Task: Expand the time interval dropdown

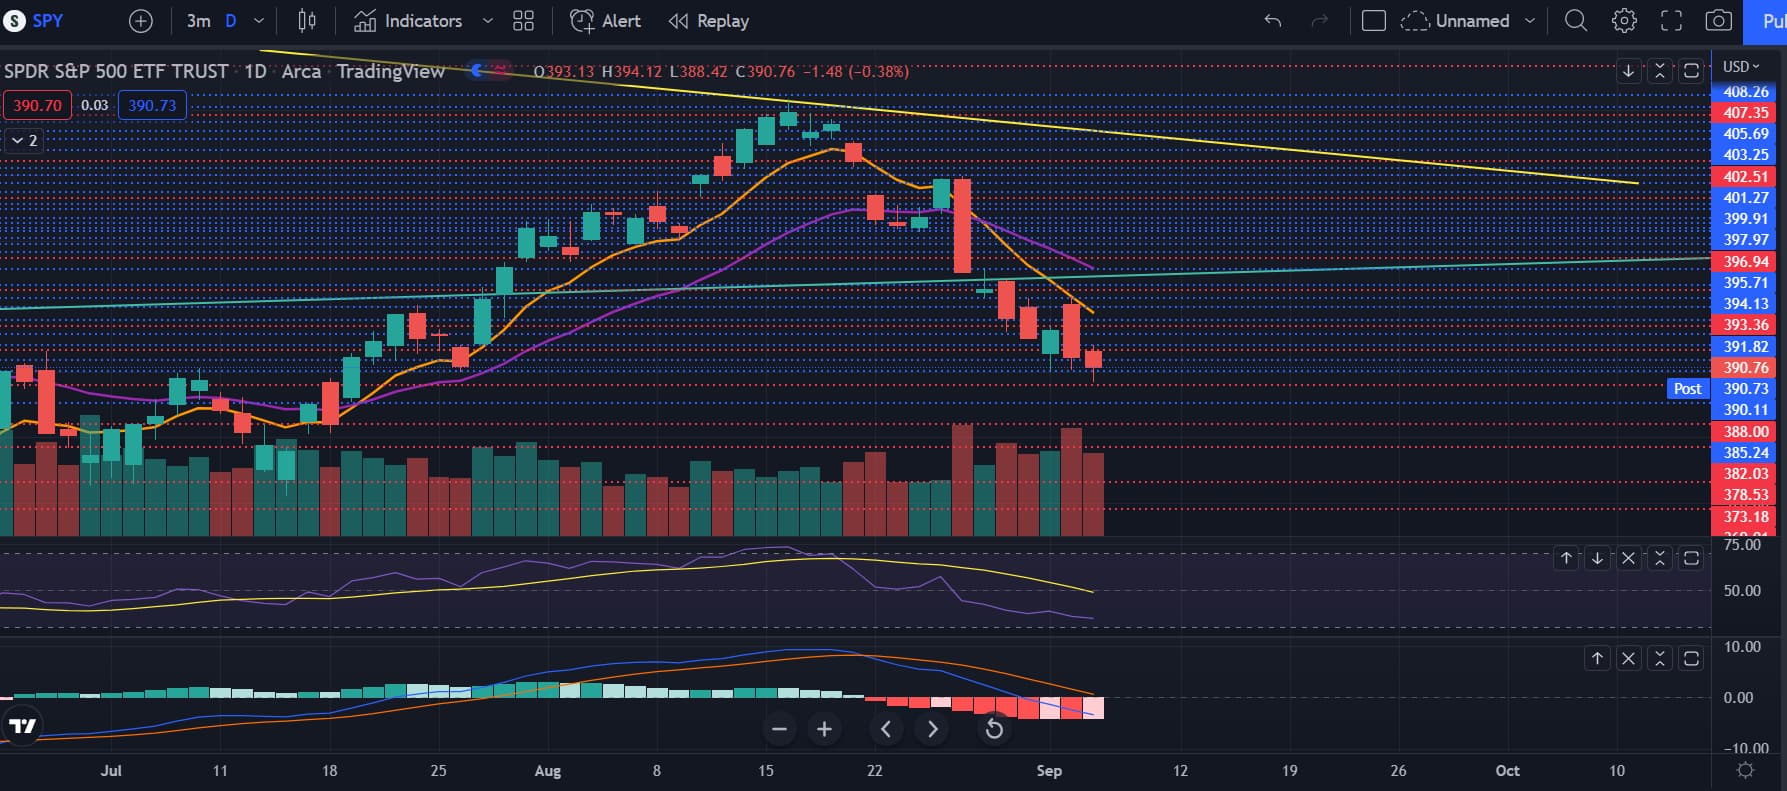Action: click(x=259, y=20)
